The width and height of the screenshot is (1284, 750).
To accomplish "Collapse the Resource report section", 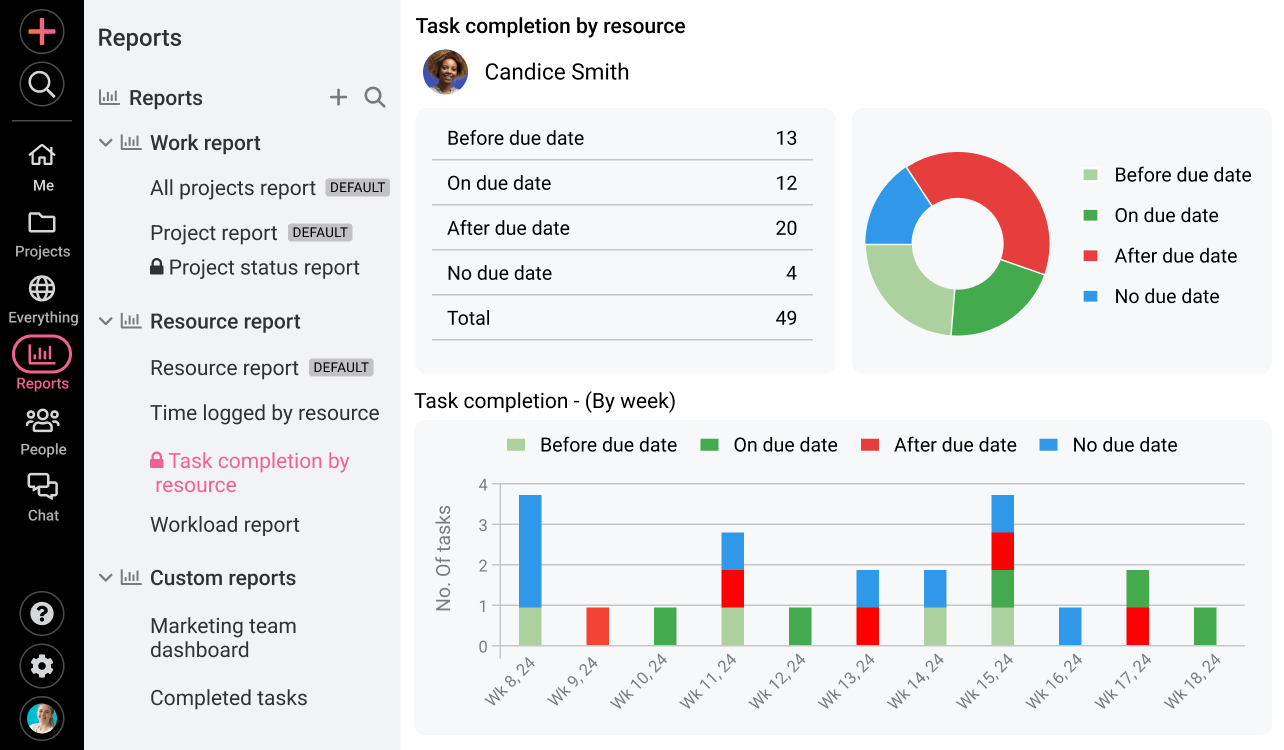I will pyautogui.click(x=106, y=321).
